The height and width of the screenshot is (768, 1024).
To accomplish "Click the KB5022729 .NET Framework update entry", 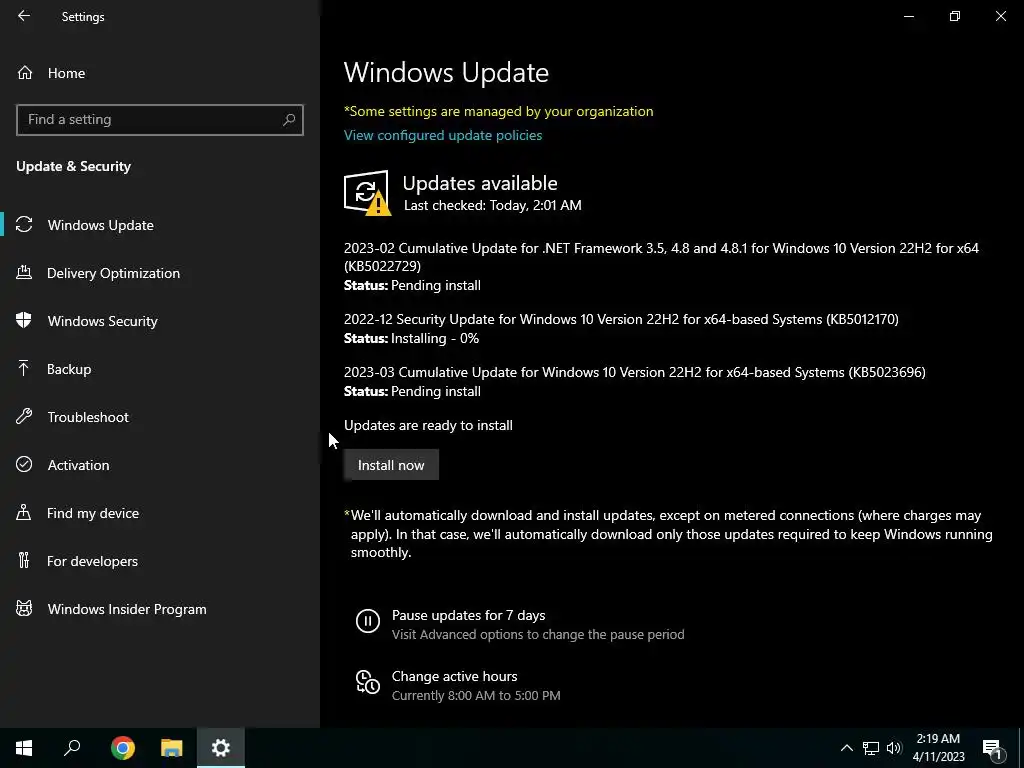I will 662,257.
